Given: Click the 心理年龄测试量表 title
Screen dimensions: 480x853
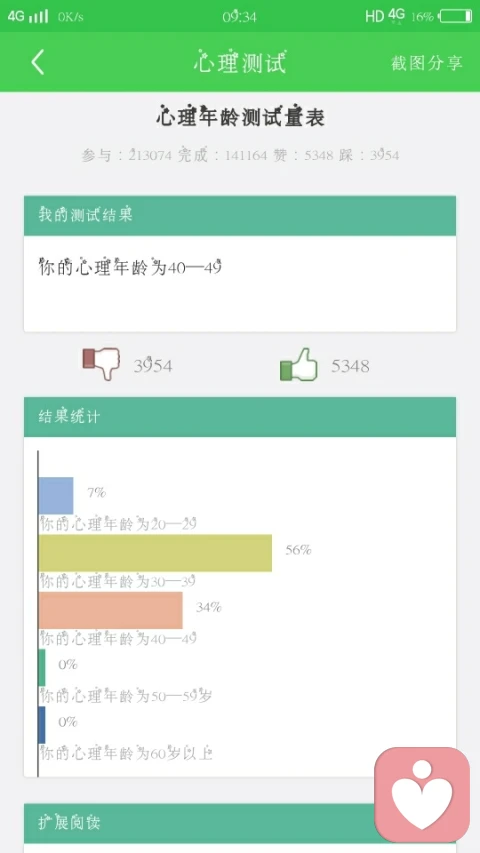Looking at the screenshot, I should [x=241, y=116].
